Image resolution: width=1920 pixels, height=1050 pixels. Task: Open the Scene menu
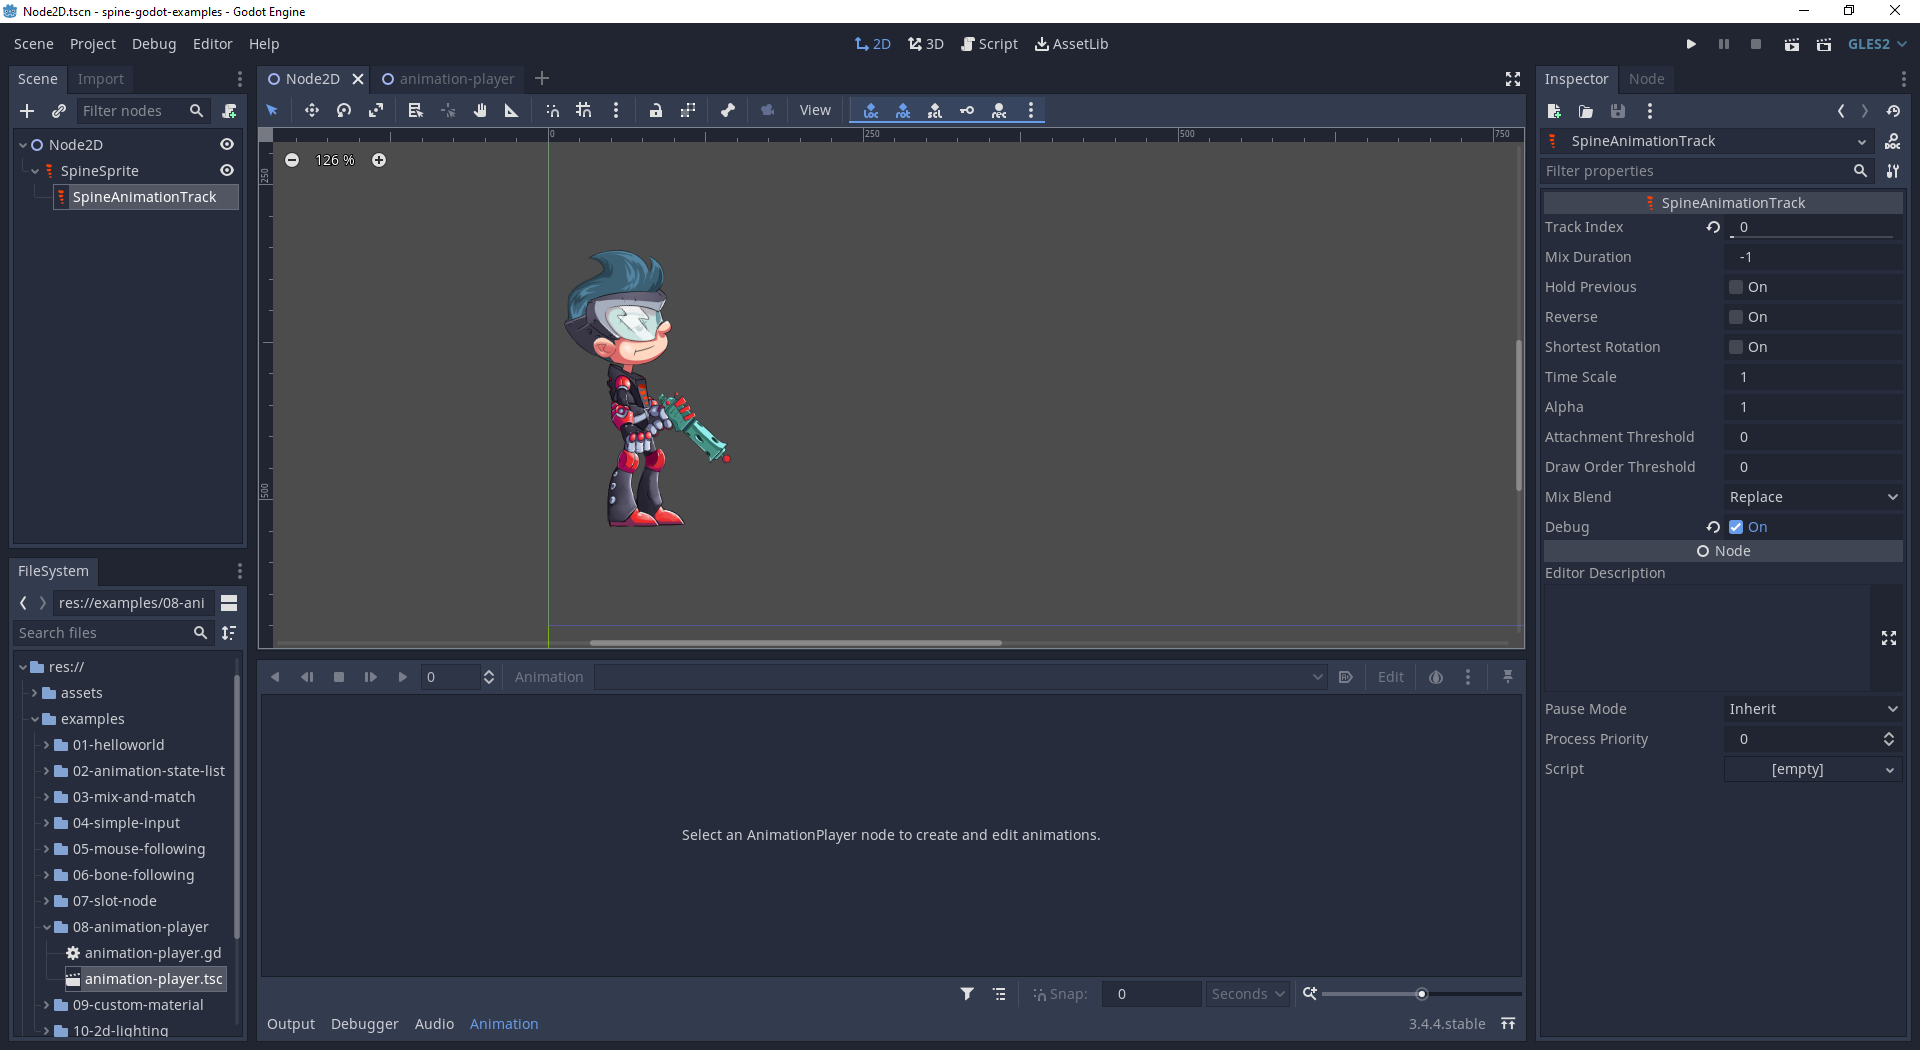(x=33, y=44)
